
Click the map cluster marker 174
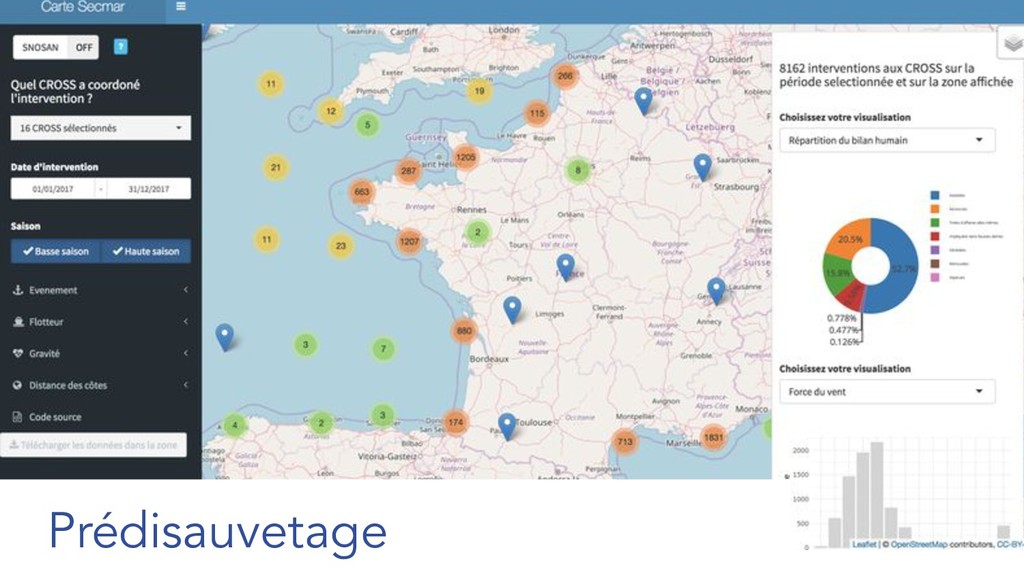pos(456,422)
